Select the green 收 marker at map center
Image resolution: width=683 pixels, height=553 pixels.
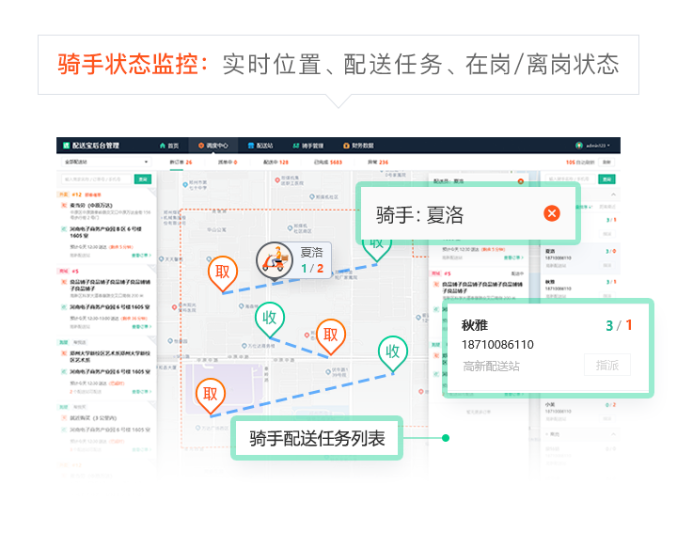pyautogui.click(x=269, y=319)
